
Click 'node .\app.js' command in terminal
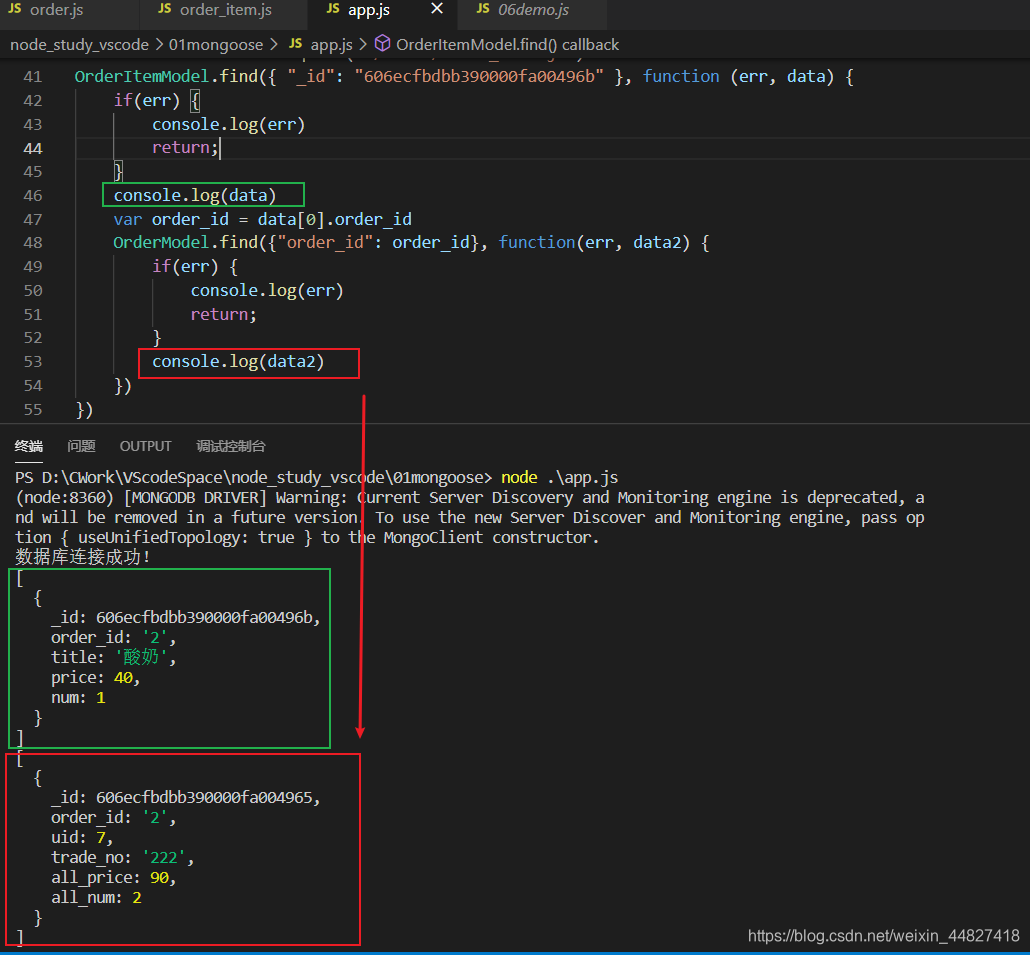[560, 478]
